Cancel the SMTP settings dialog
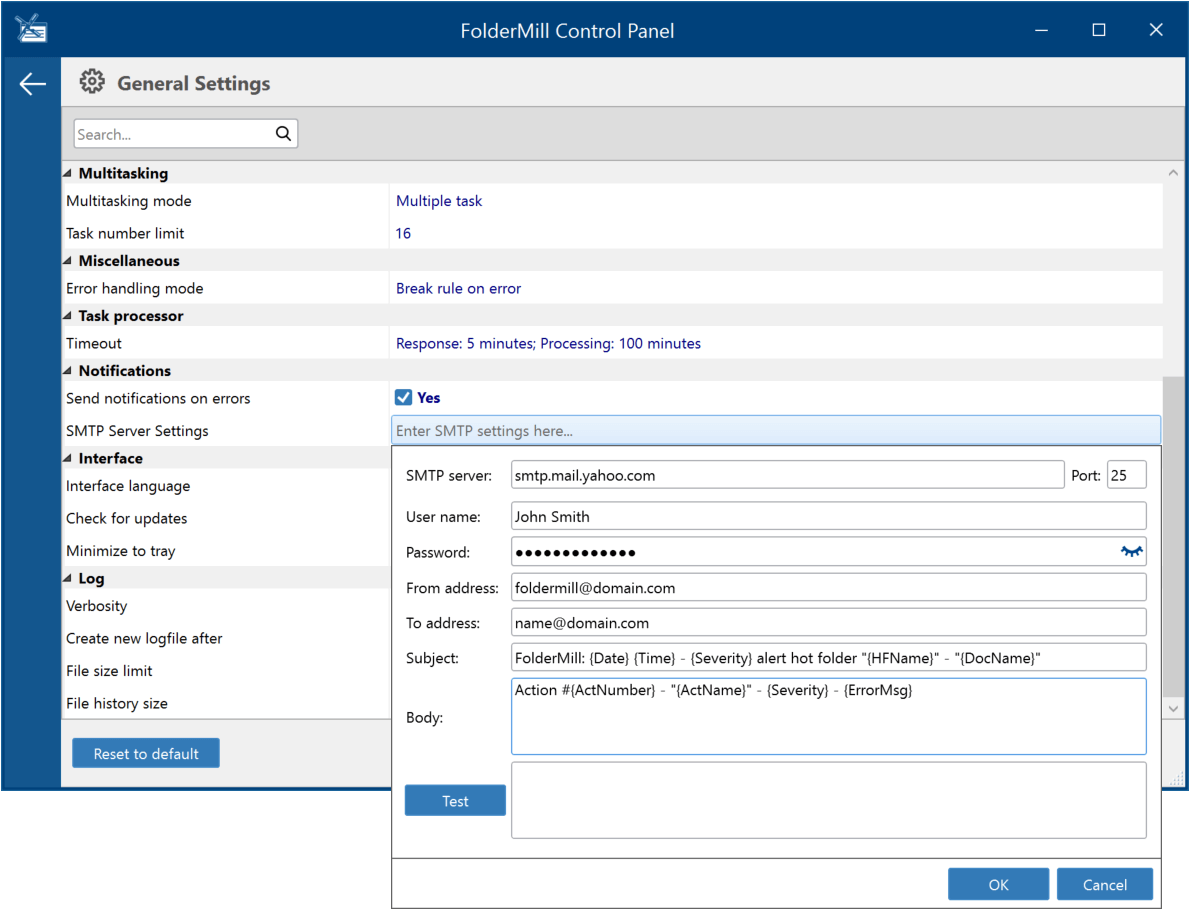1190x910 pixels. point(1104,884)
